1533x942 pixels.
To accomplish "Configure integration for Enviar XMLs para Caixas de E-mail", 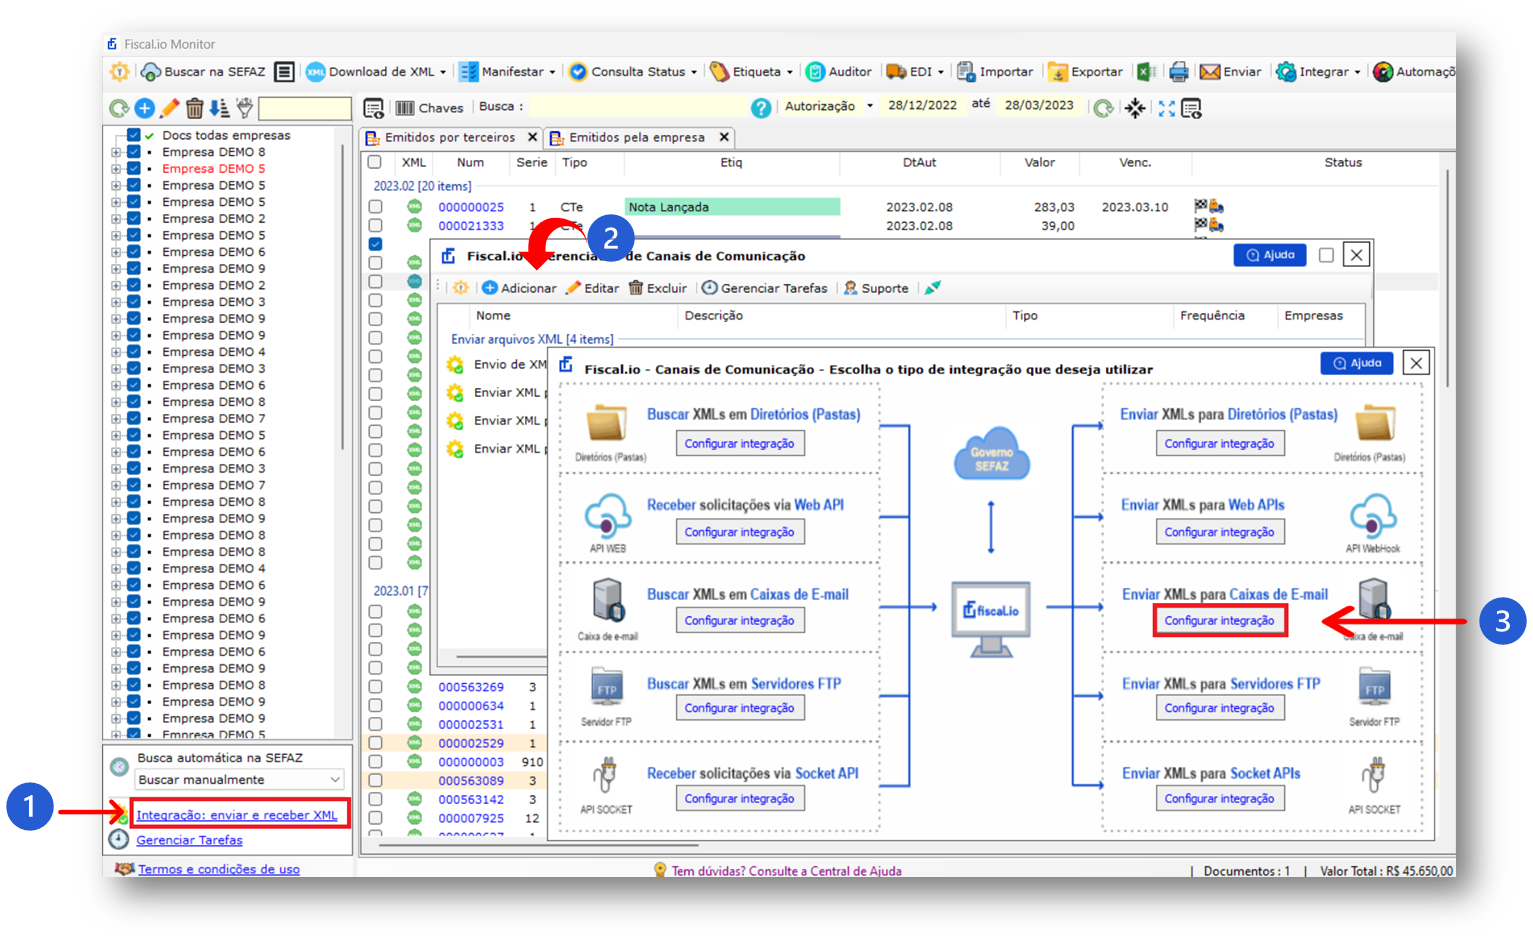I will [x=1219, y=621].
